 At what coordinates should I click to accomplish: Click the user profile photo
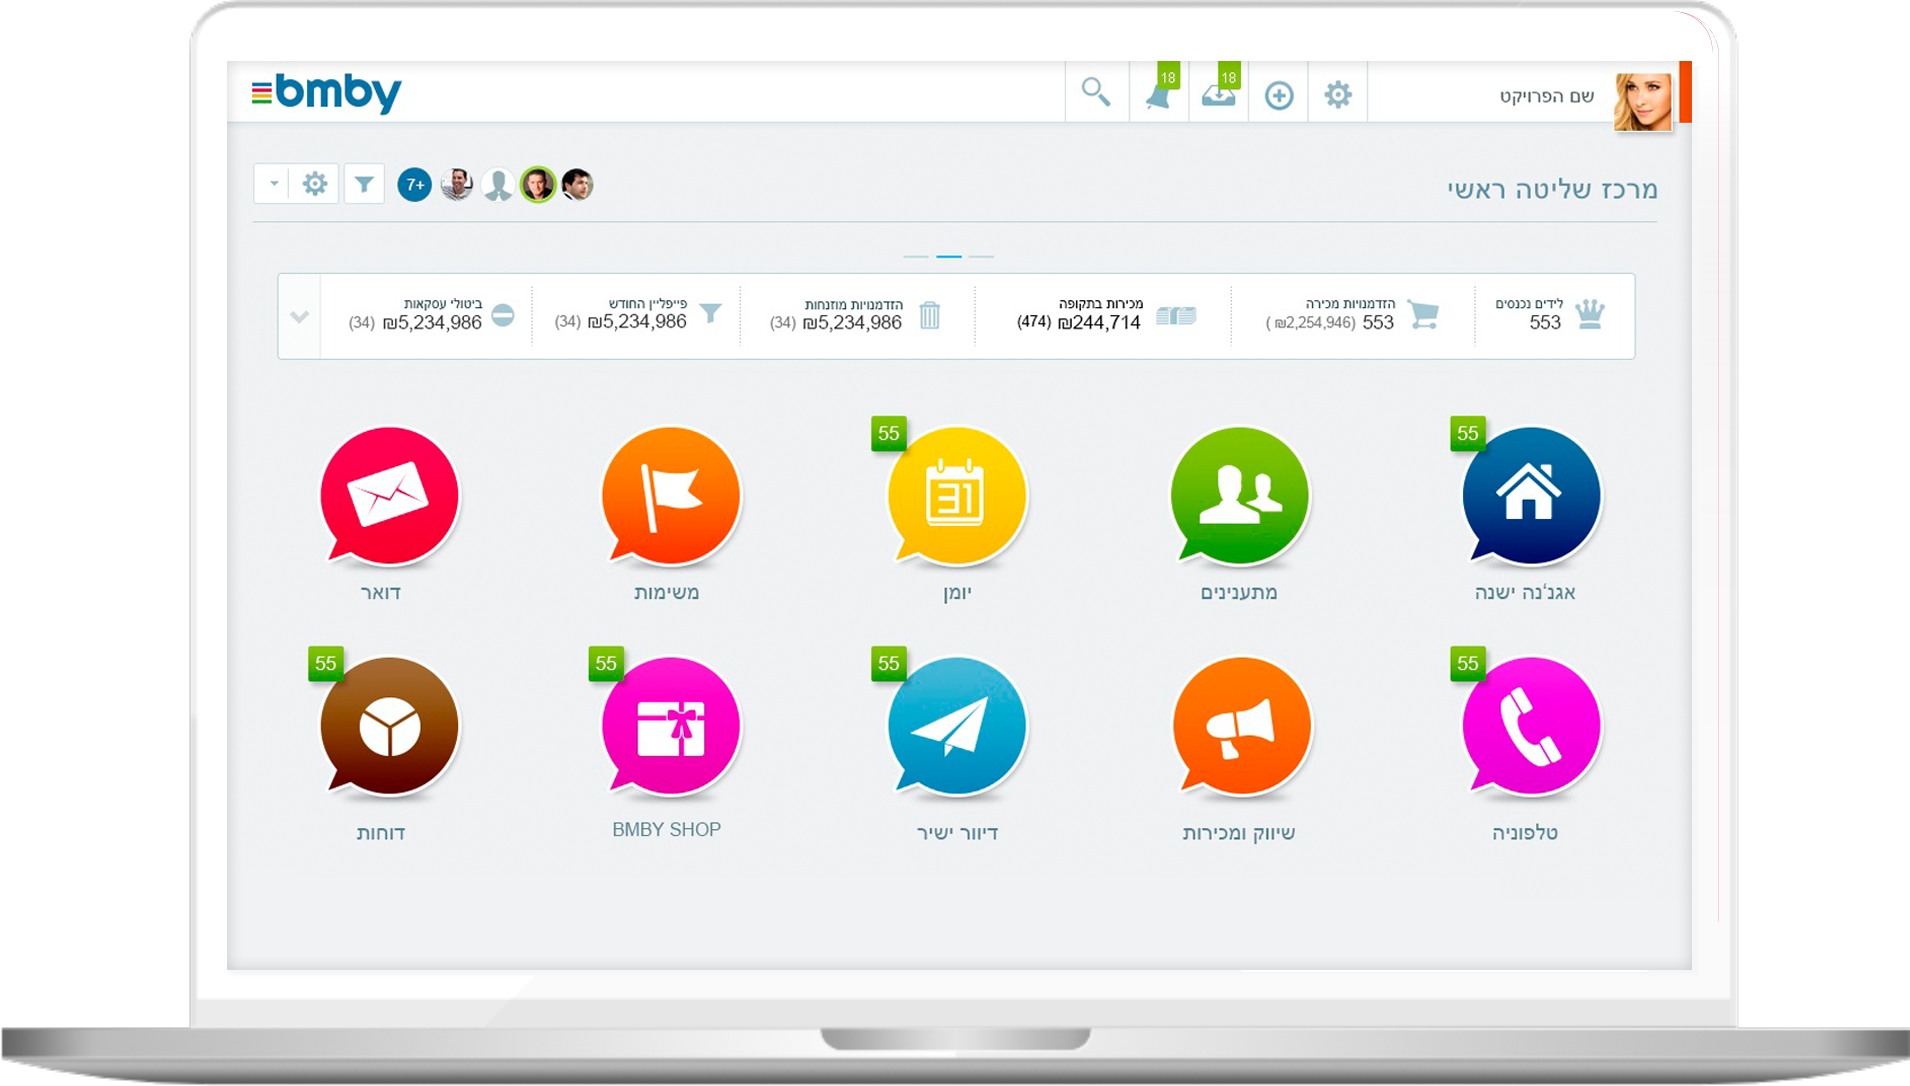1642,101
